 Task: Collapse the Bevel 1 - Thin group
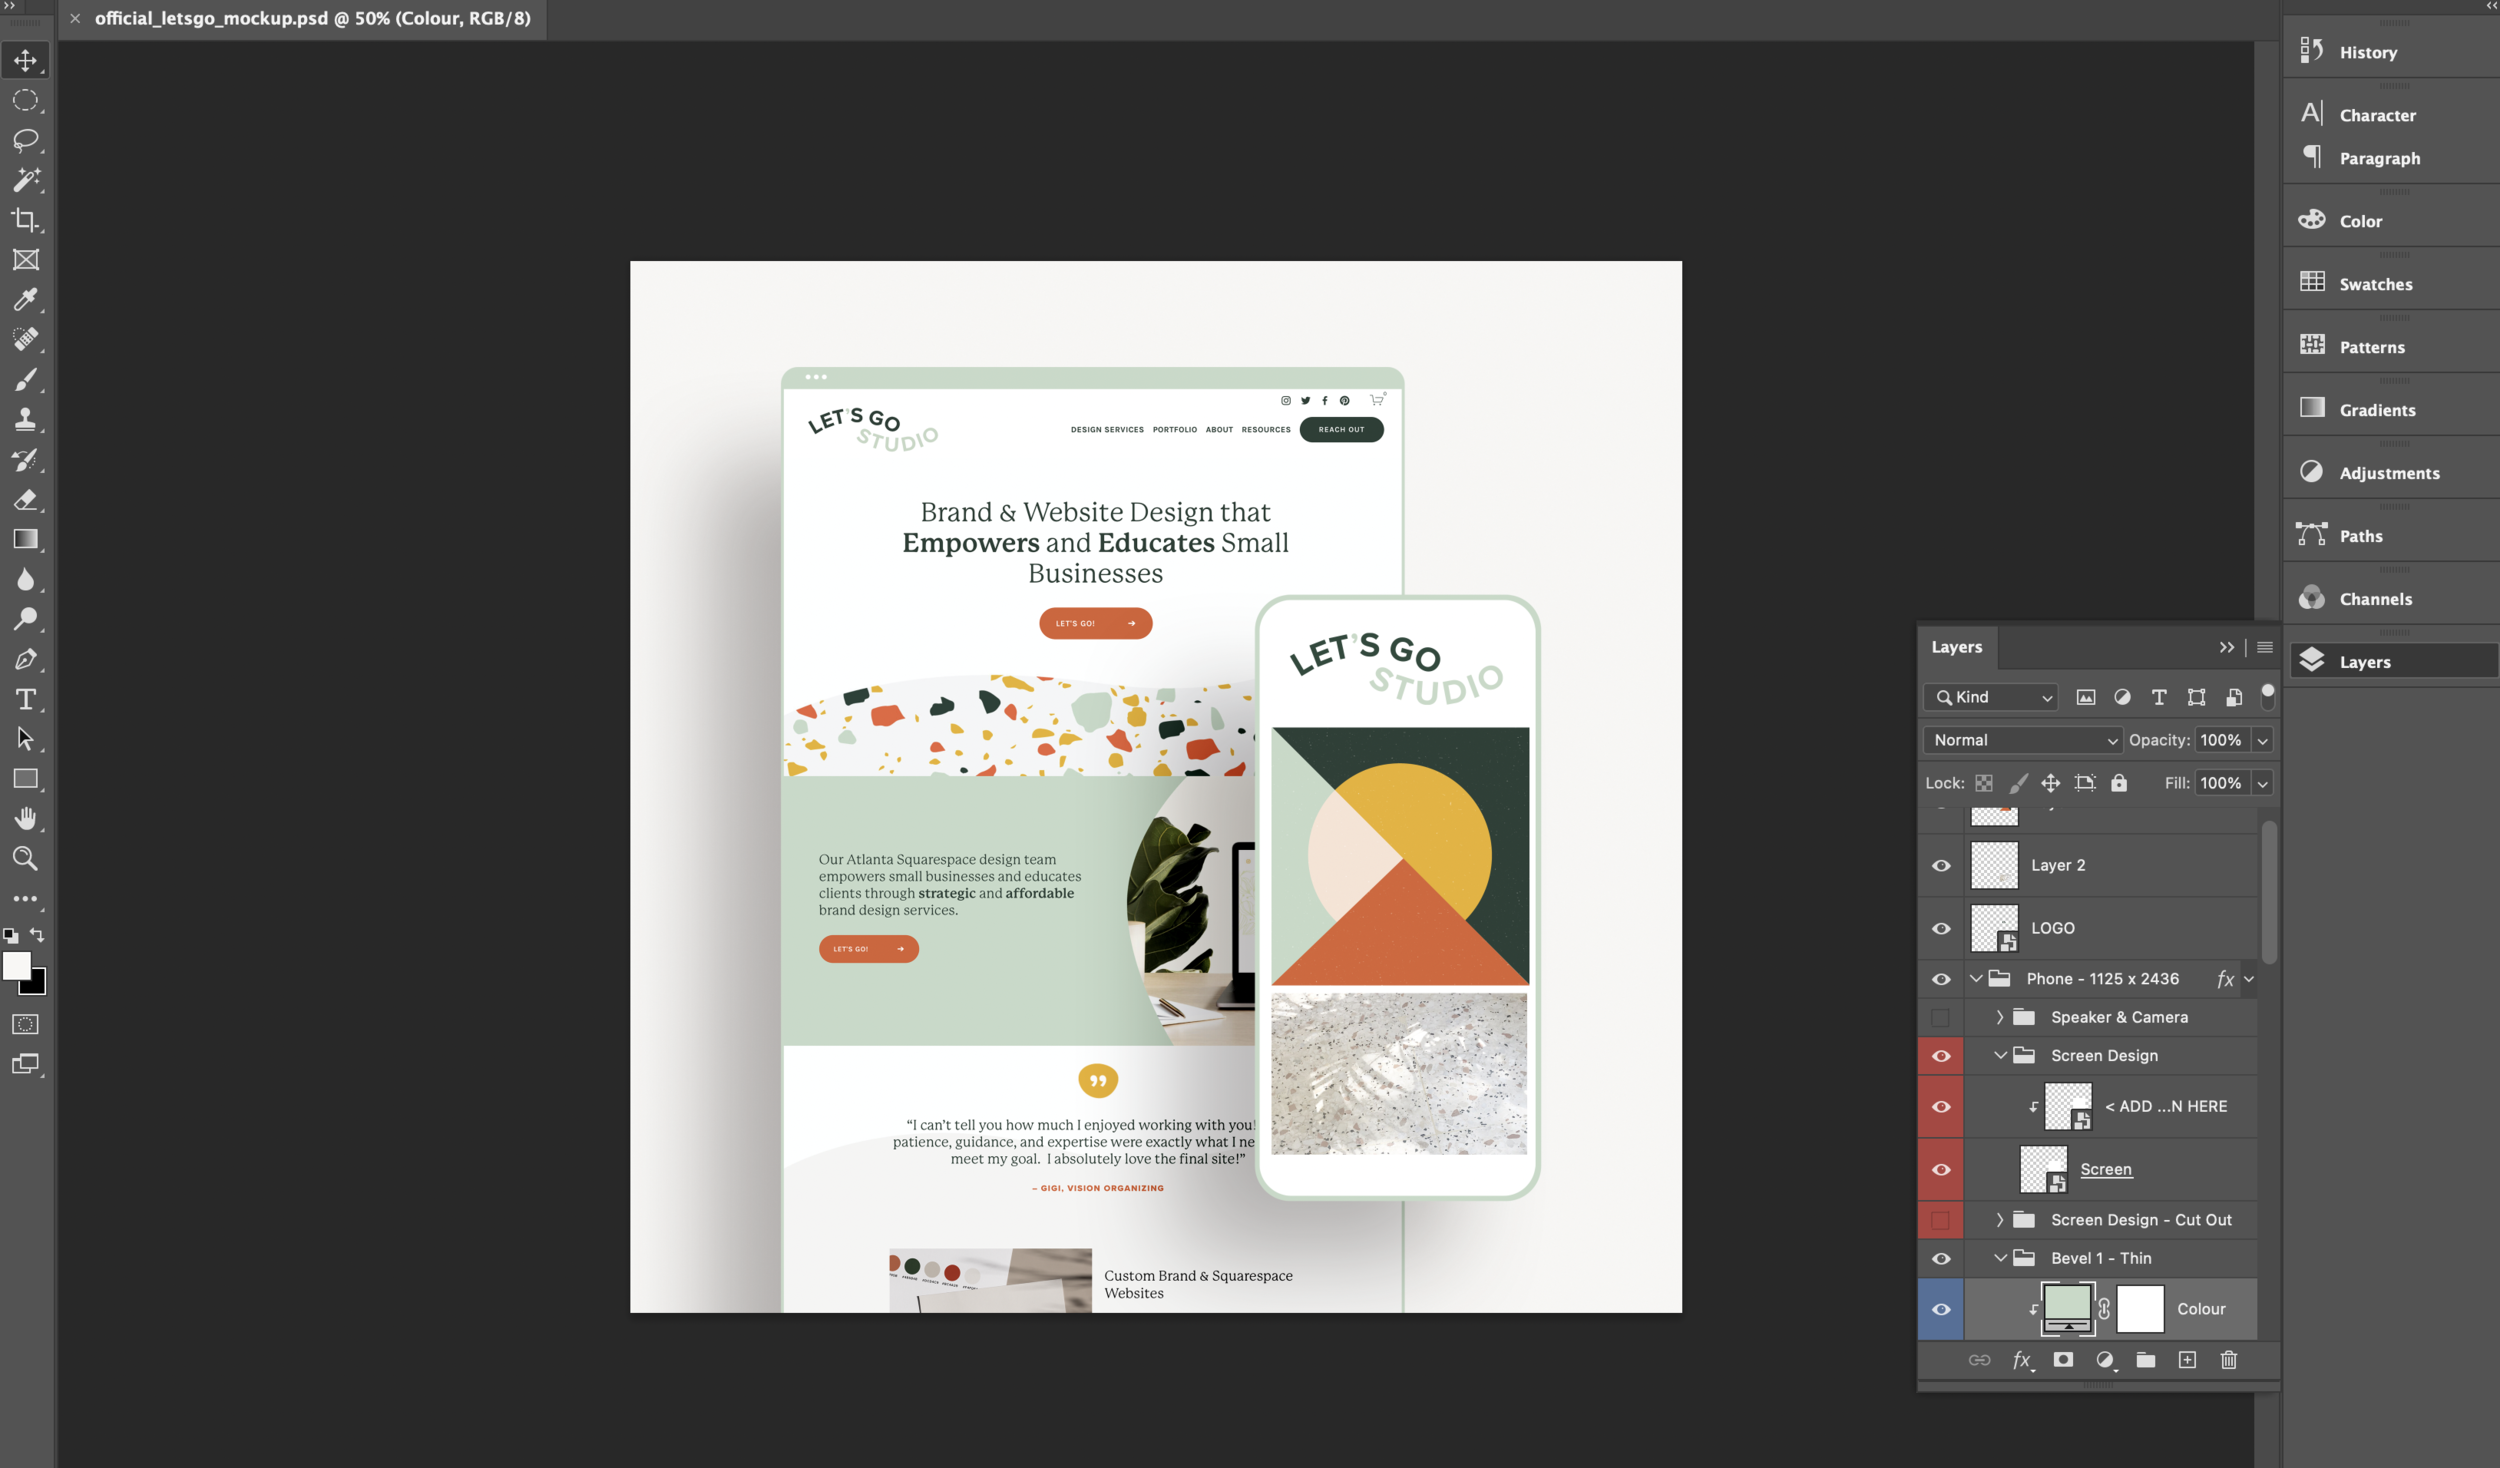point(1999,1258)
